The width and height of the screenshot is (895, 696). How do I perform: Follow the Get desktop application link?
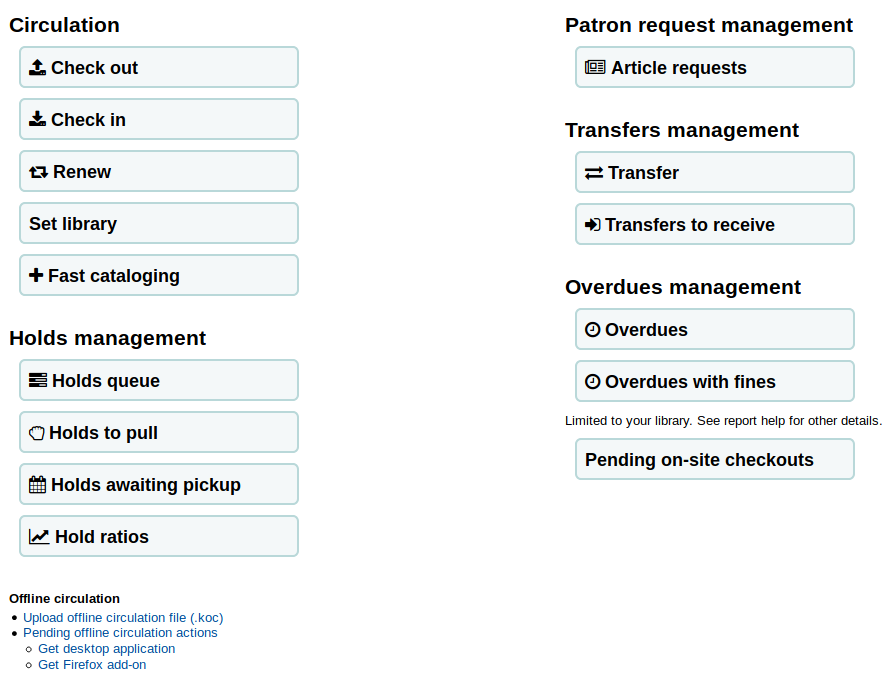click(106, 649)
